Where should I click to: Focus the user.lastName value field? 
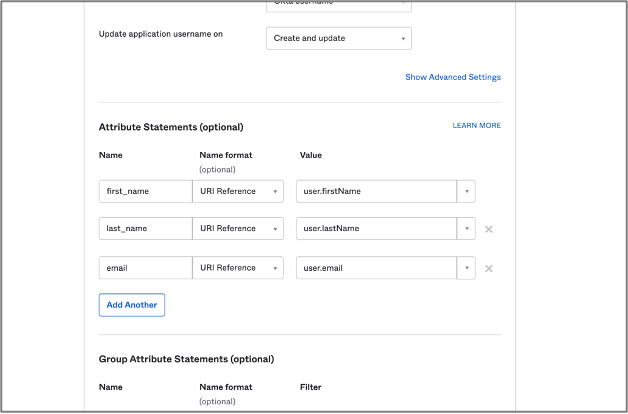(376, 229)
